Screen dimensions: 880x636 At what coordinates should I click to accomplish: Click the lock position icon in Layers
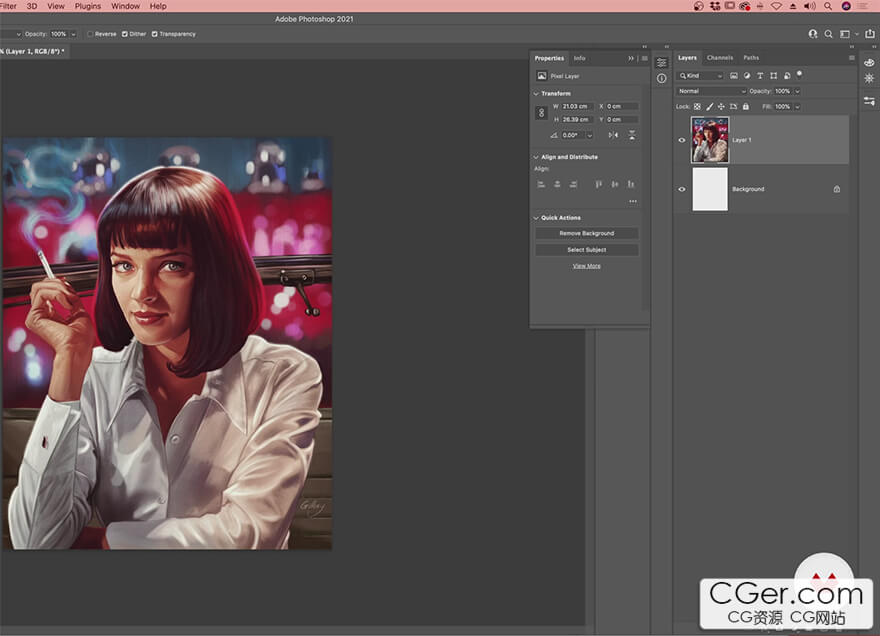[x=723, y=106]
